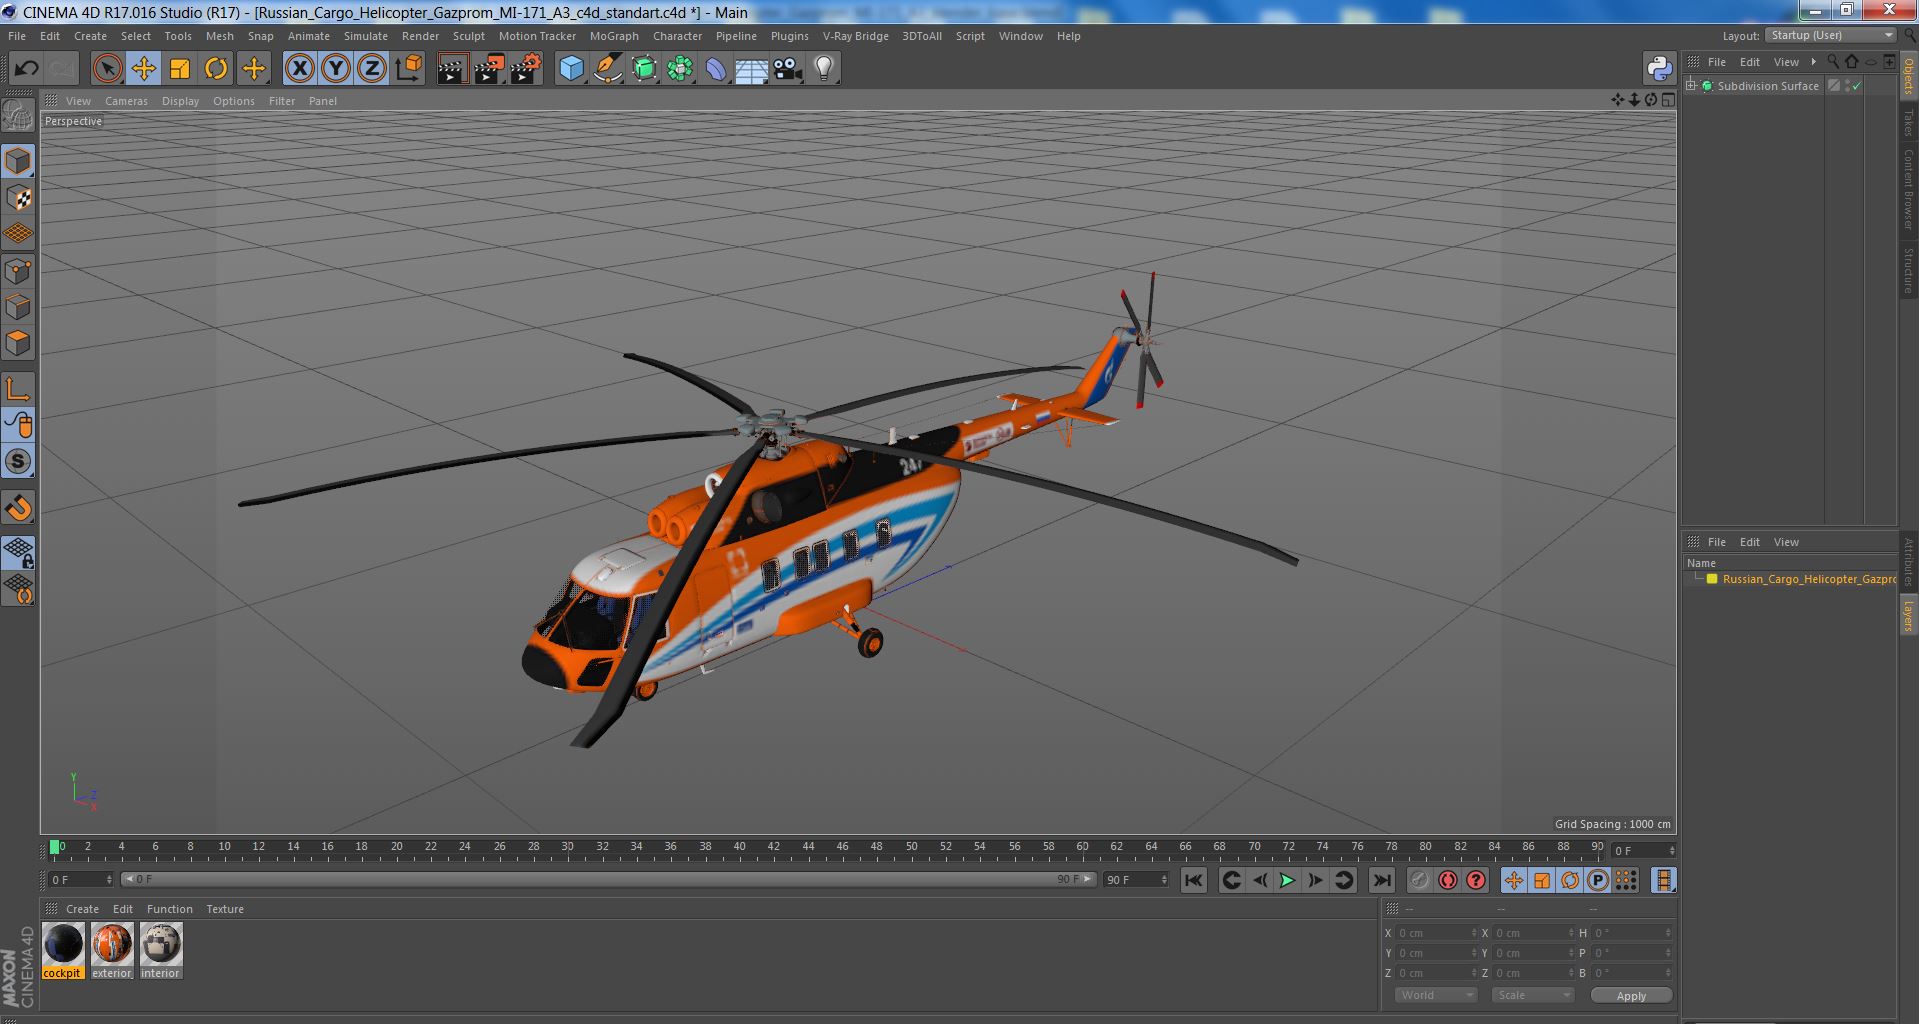
Task: Switch to Texture mode checkered cube
Action: 19,198
